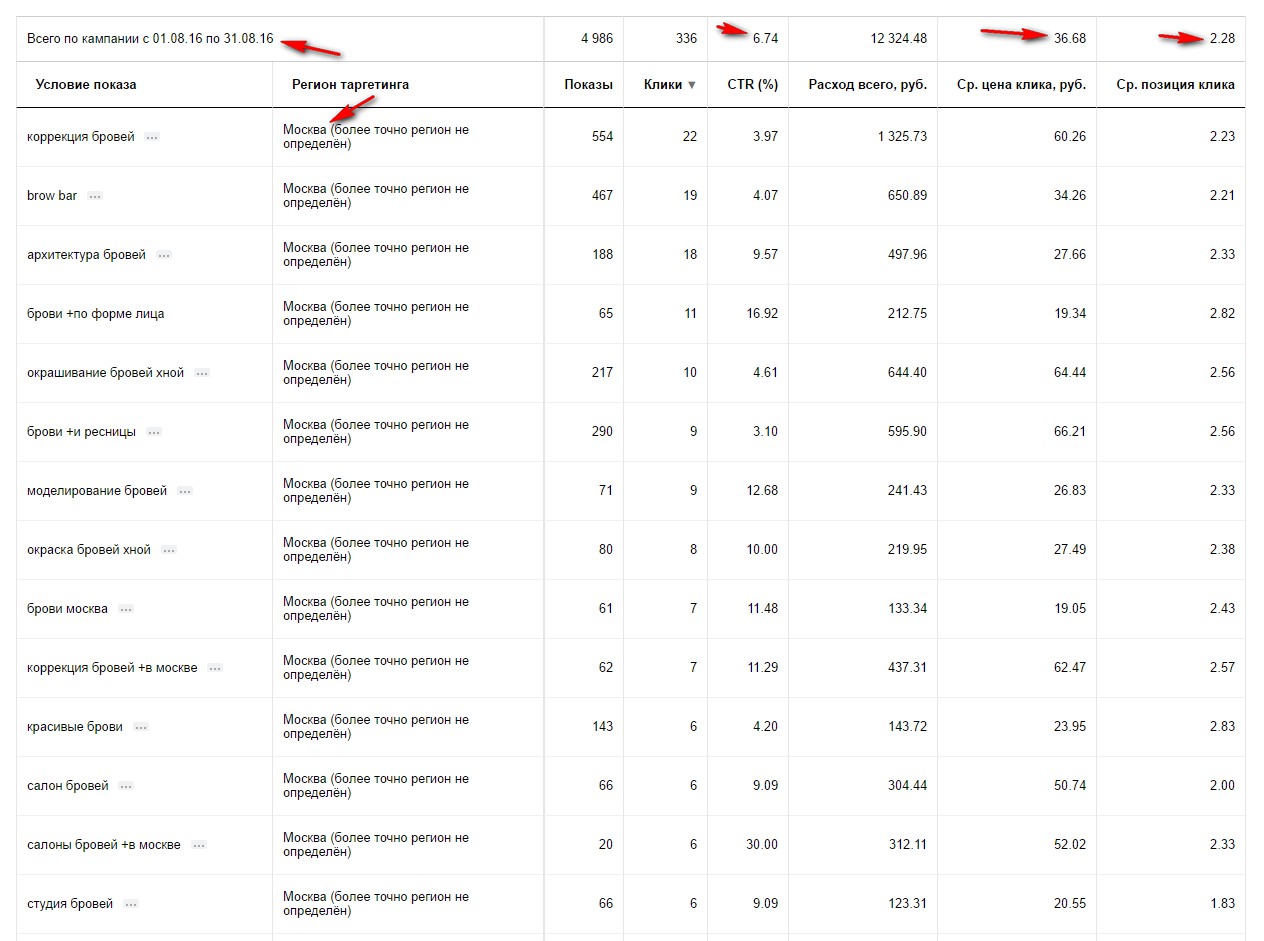This screenshot has height=941, width=1264.
Task: Open ellipsis menu next to брови +и ресницы
Action: pyautogui.click(x=154, y=432)
